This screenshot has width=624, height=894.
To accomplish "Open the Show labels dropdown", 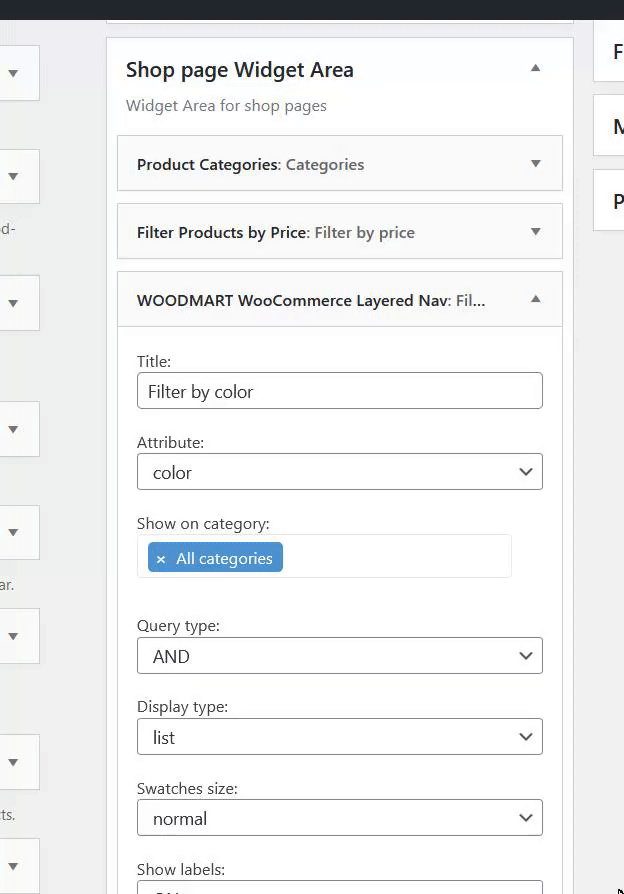I will tap(339, 887).
